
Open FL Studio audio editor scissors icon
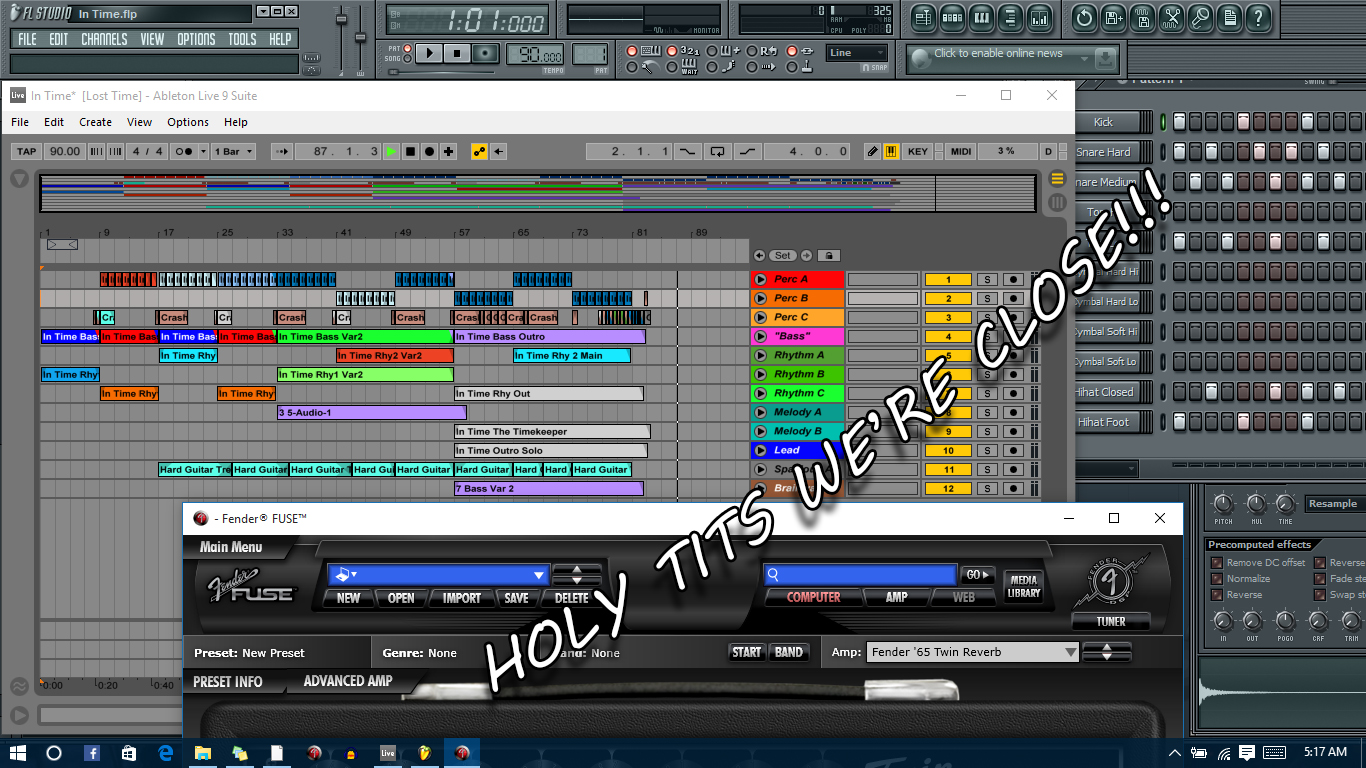tap(1171, 18)
